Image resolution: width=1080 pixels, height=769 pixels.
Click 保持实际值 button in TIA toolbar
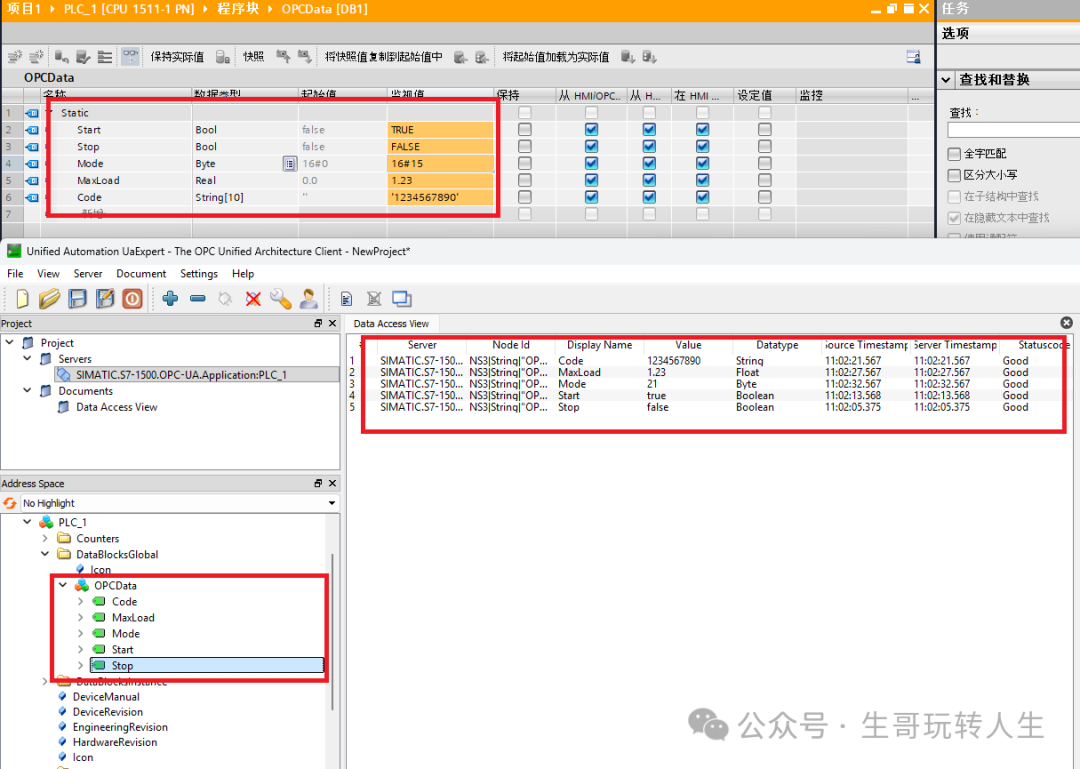click(177, 57)
